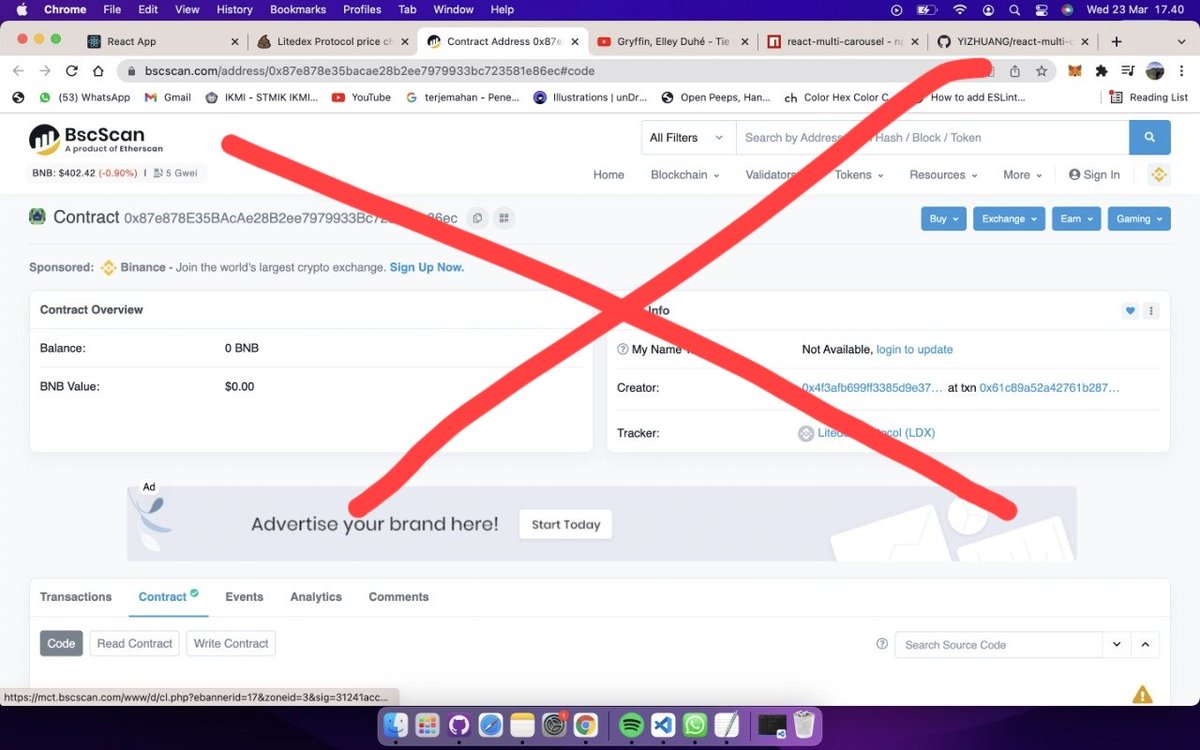Open the Exchange dropdown button
The width and height of the screenshot is (1200, 750).
pos(1009,219)
